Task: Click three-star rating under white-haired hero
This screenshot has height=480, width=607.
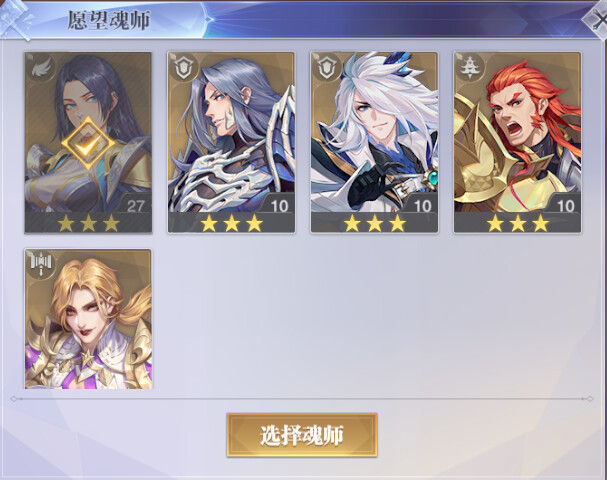Action: 374,223
